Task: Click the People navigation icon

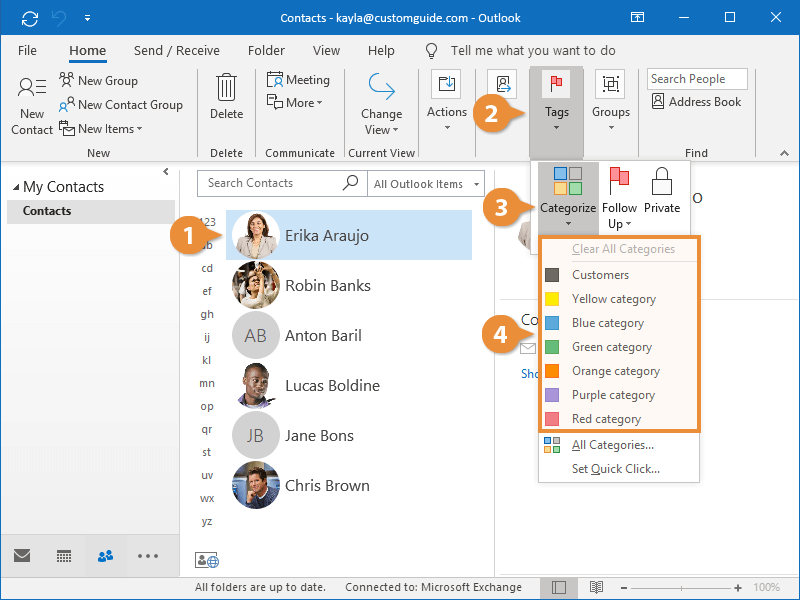Action: (106, 556)
